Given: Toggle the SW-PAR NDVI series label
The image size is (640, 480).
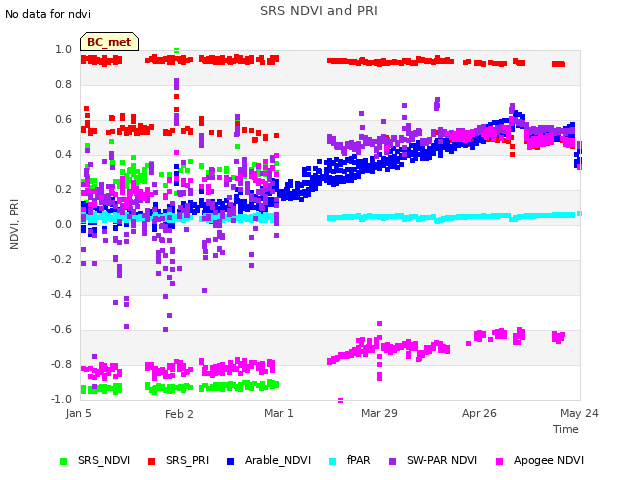Looking at the screenshot, I should pos(442,460).
